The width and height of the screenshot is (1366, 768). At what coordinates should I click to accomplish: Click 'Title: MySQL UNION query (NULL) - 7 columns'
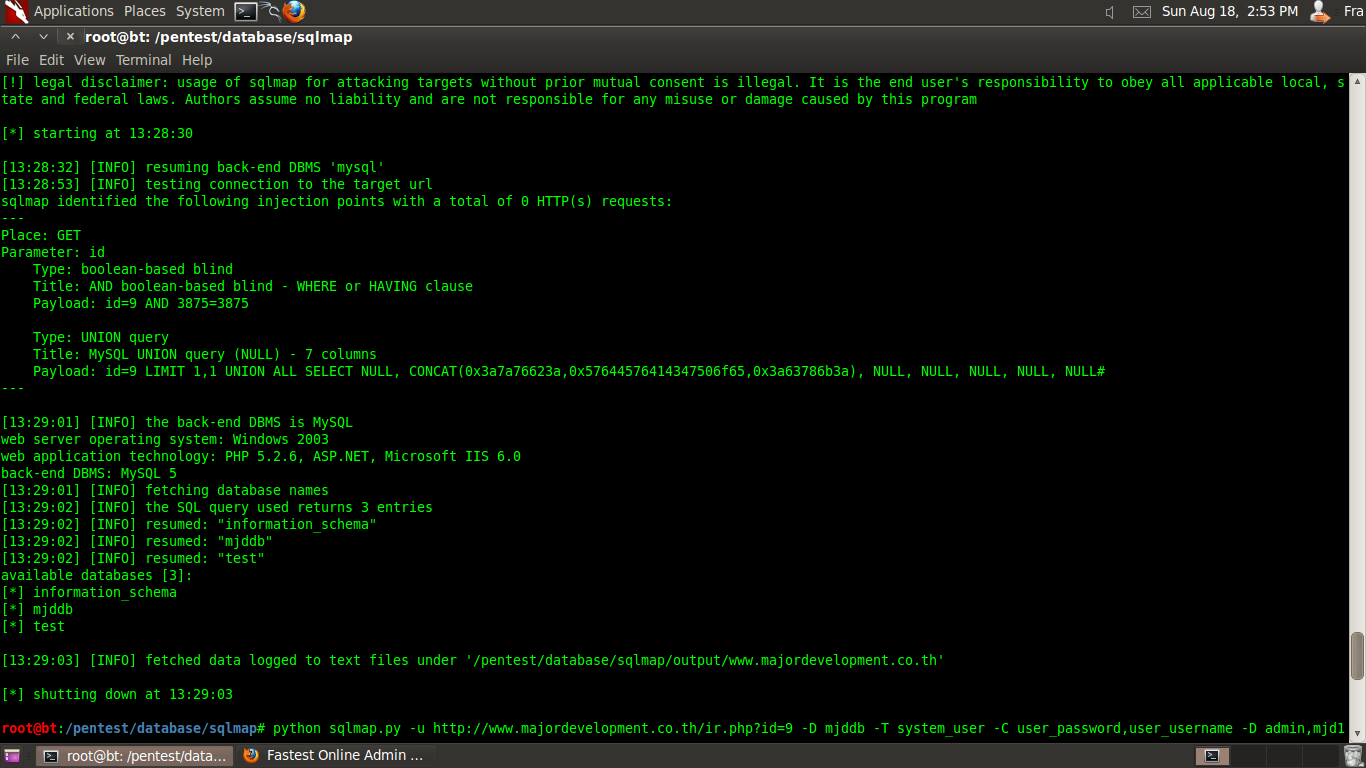click(x=205, y=354)
